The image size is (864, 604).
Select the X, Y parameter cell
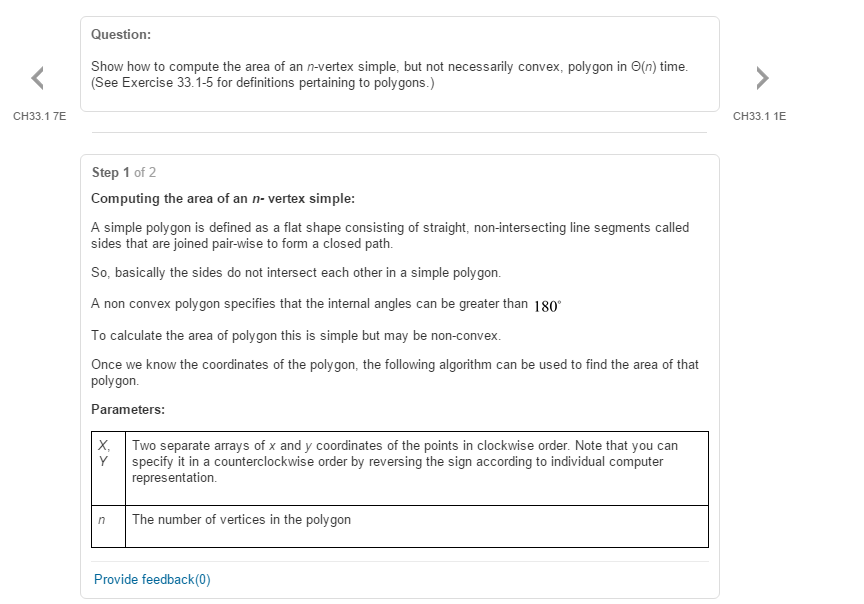coord(109,468)
